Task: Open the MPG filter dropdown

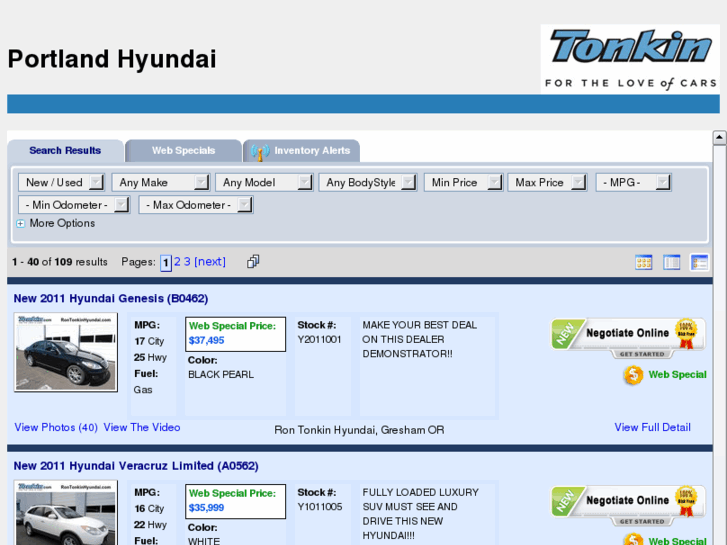Action: pos(633,182)
